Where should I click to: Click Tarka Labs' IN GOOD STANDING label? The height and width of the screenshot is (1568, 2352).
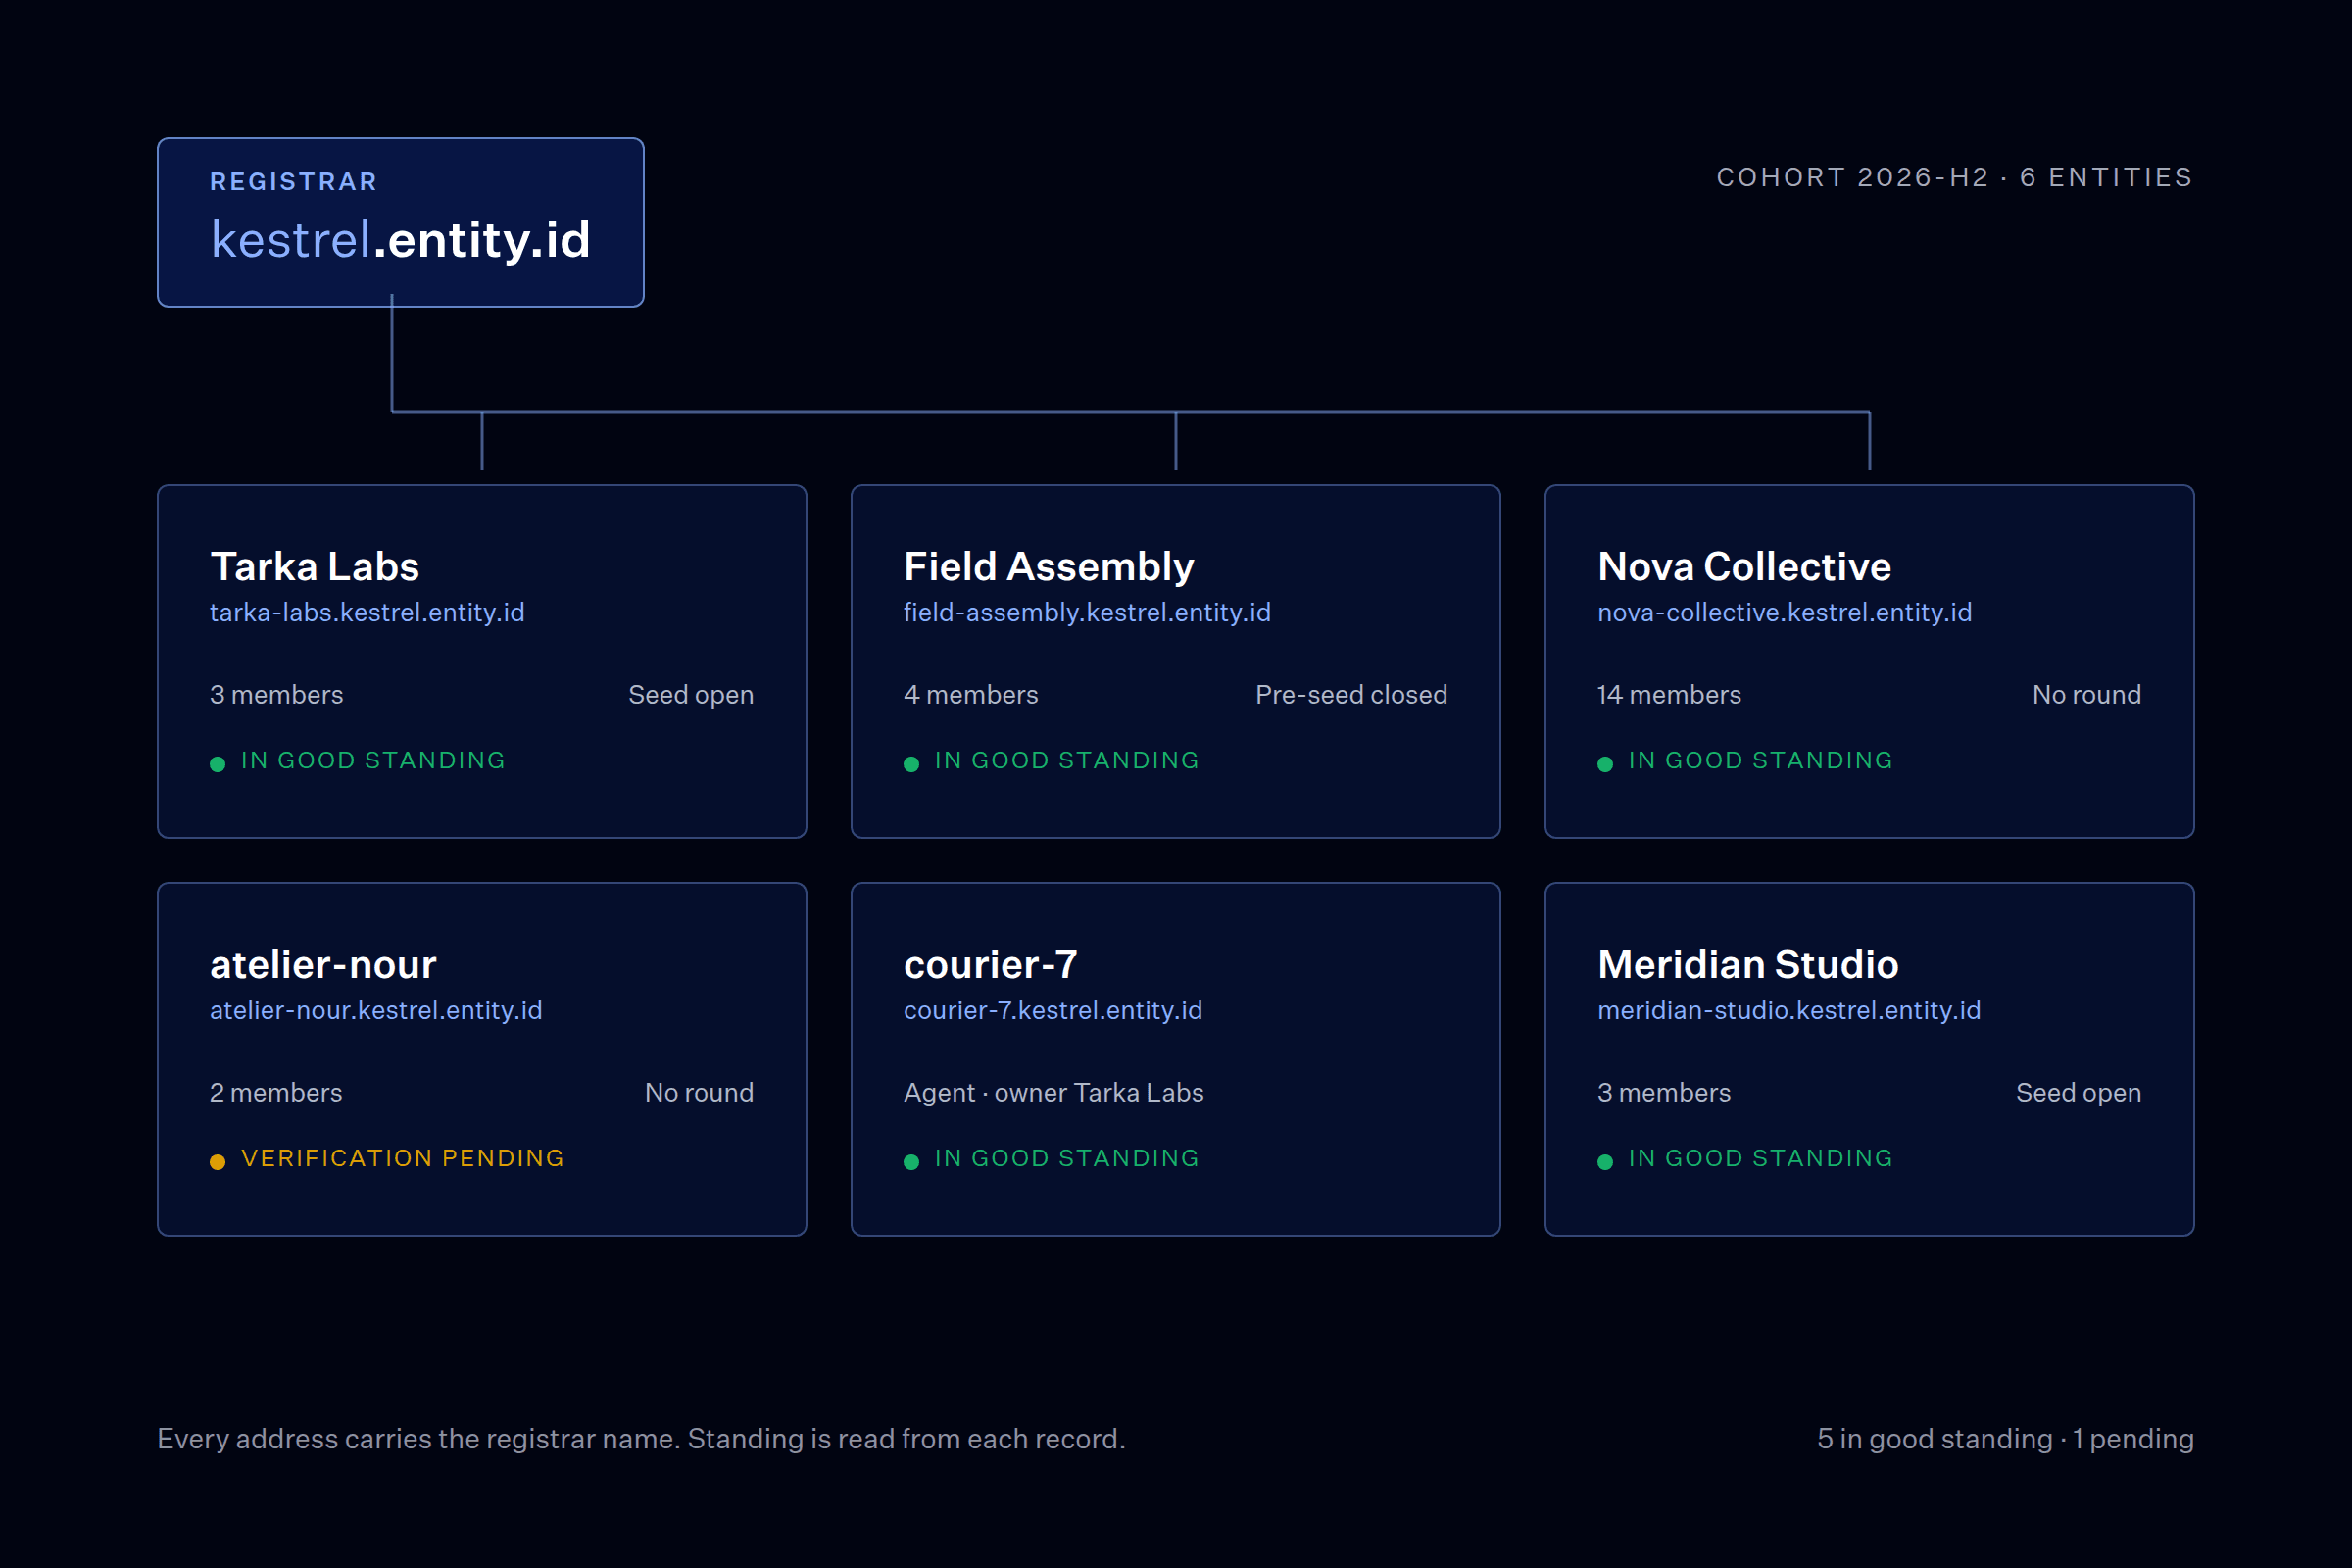click(x=373, y=760)
